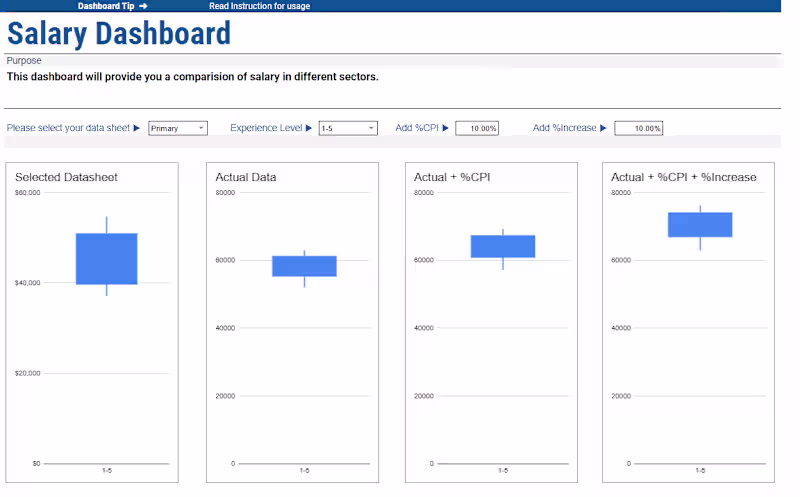Expand the Experience Level 1-5 dropdown
Image resolution: width=800 pixels, height=497 pixels.
coord(348,128)
